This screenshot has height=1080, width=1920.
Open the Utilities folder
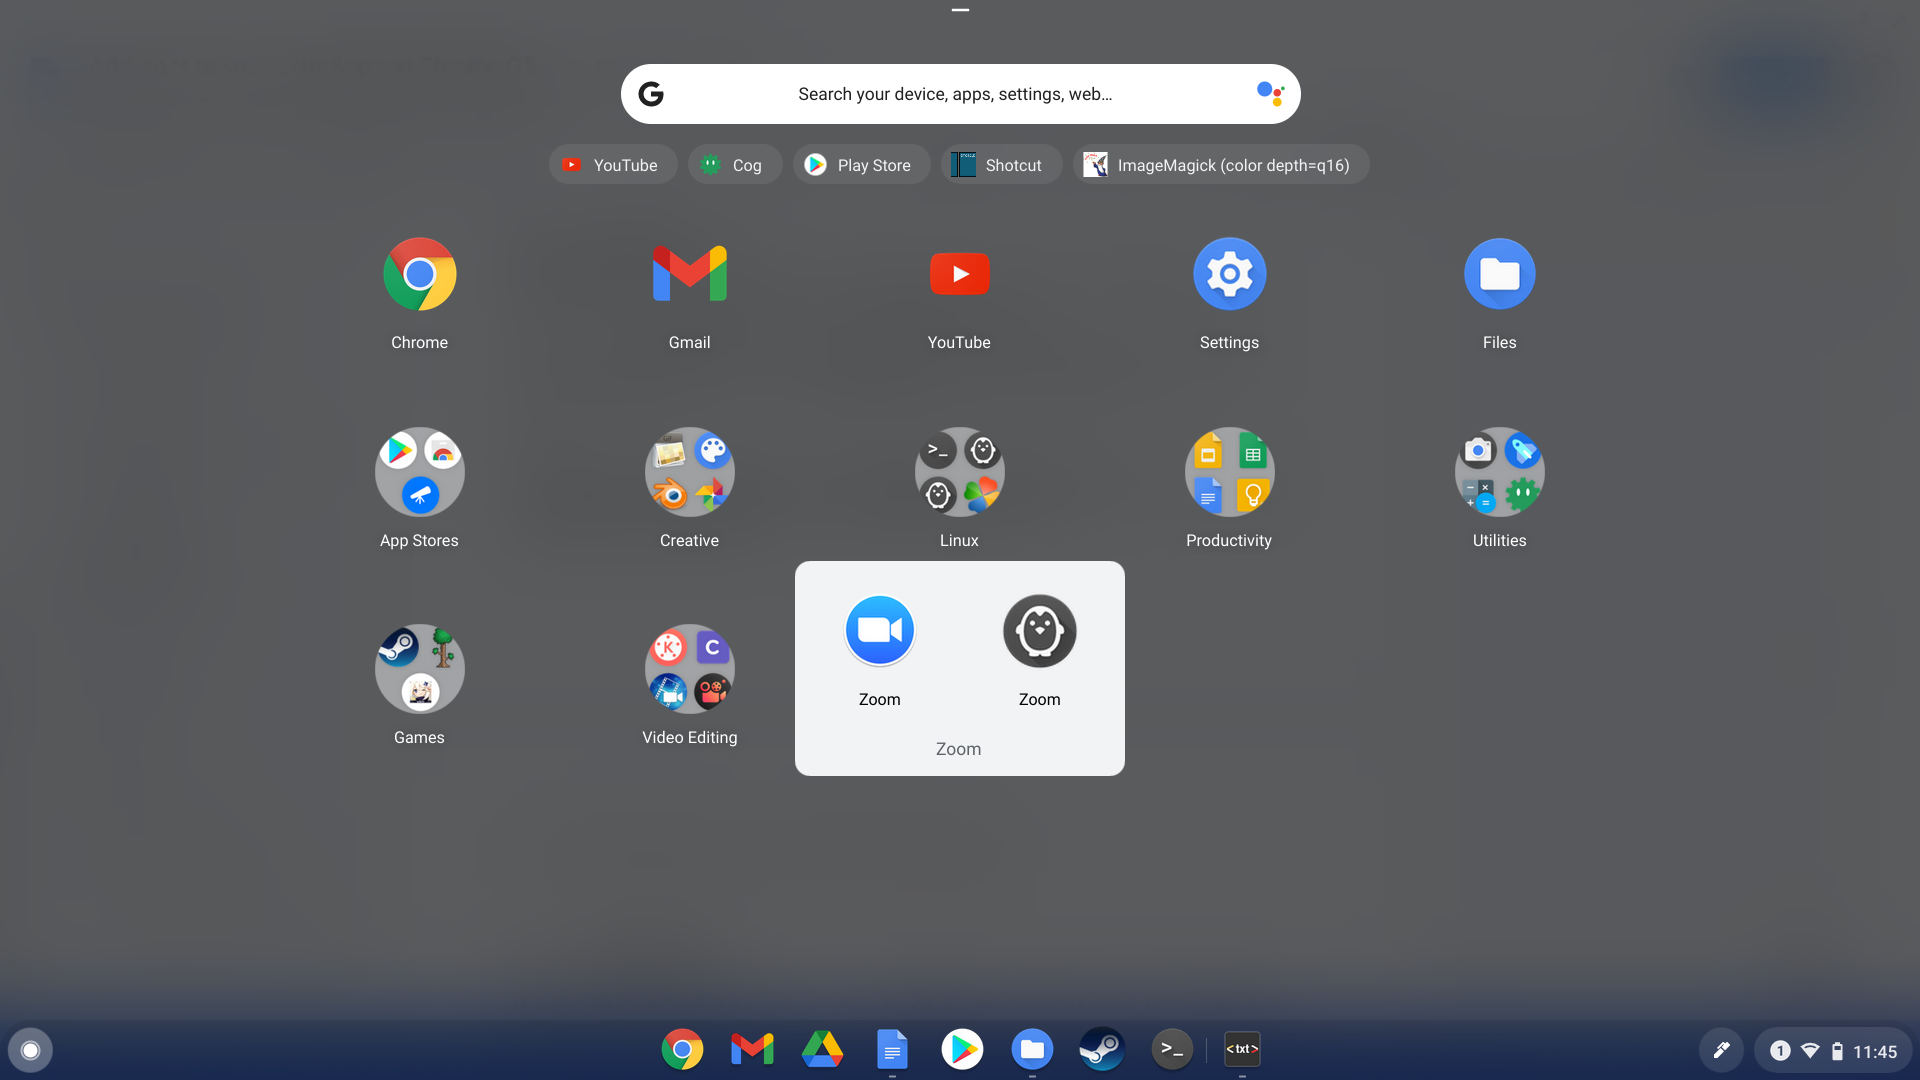(1500, 472)
